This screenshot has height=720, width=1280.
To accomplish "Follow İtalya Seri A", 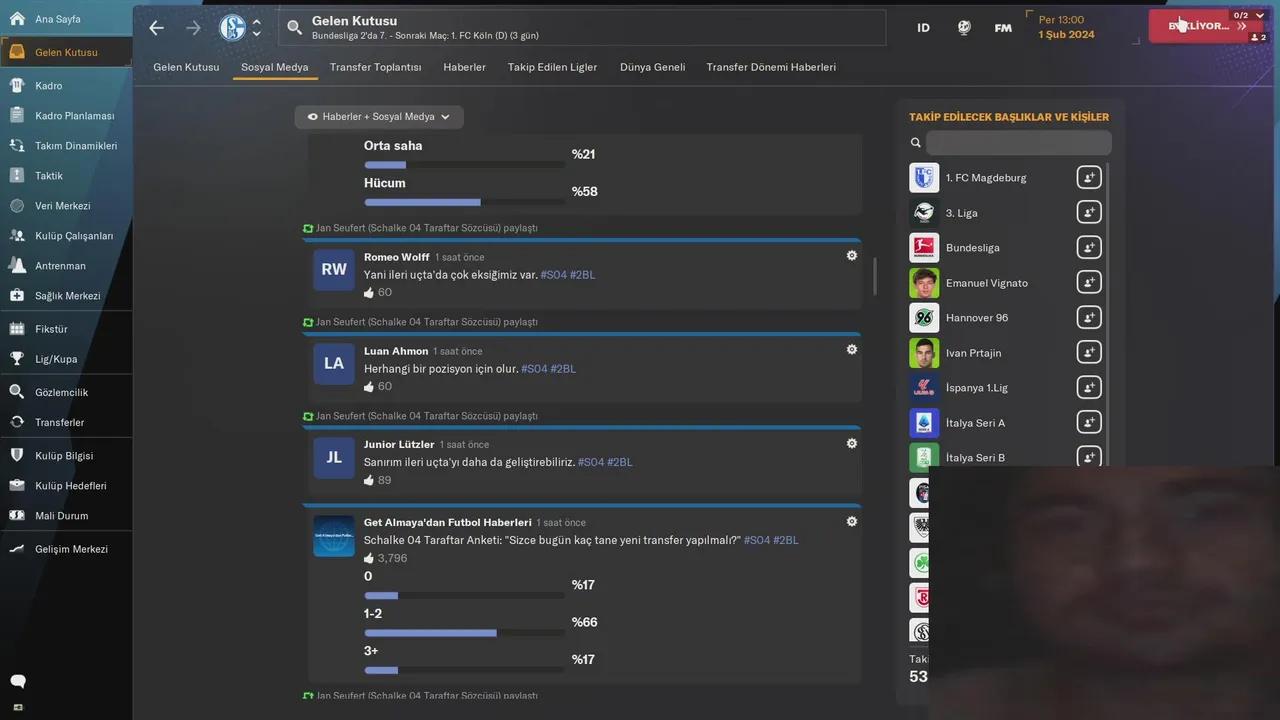I will tap(1089, 422).
